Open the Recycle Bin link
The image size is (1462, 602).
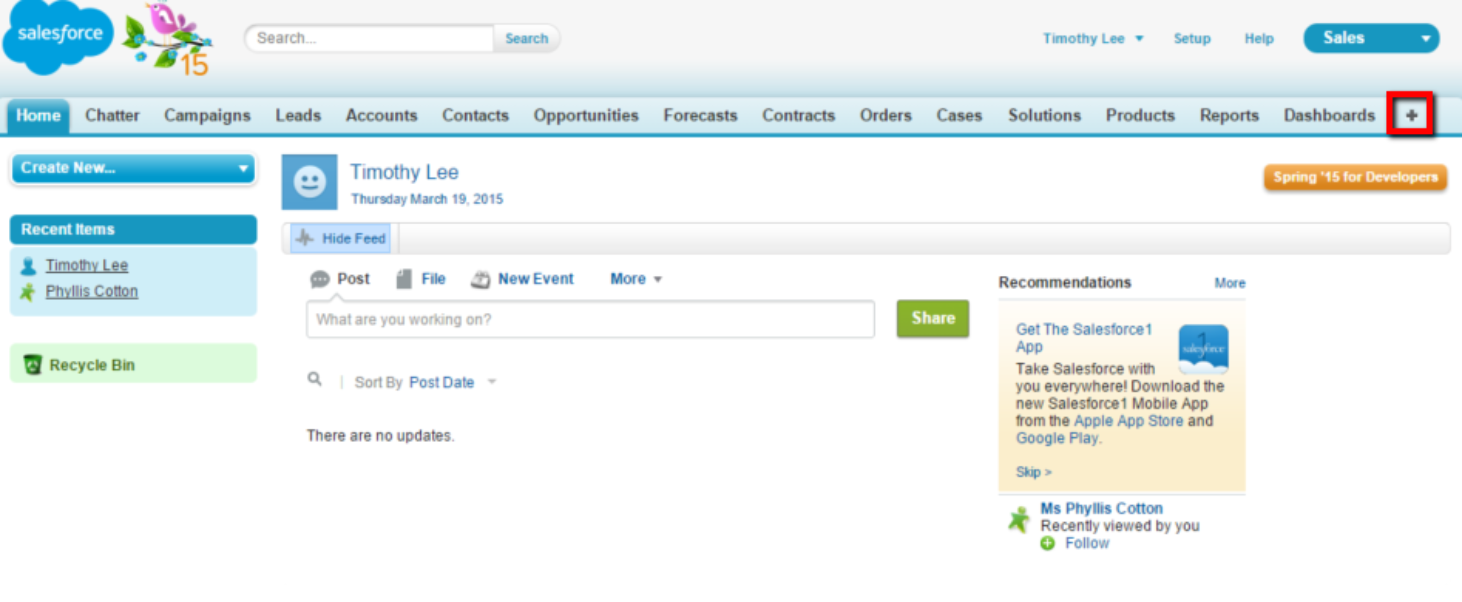click(92, 365)
